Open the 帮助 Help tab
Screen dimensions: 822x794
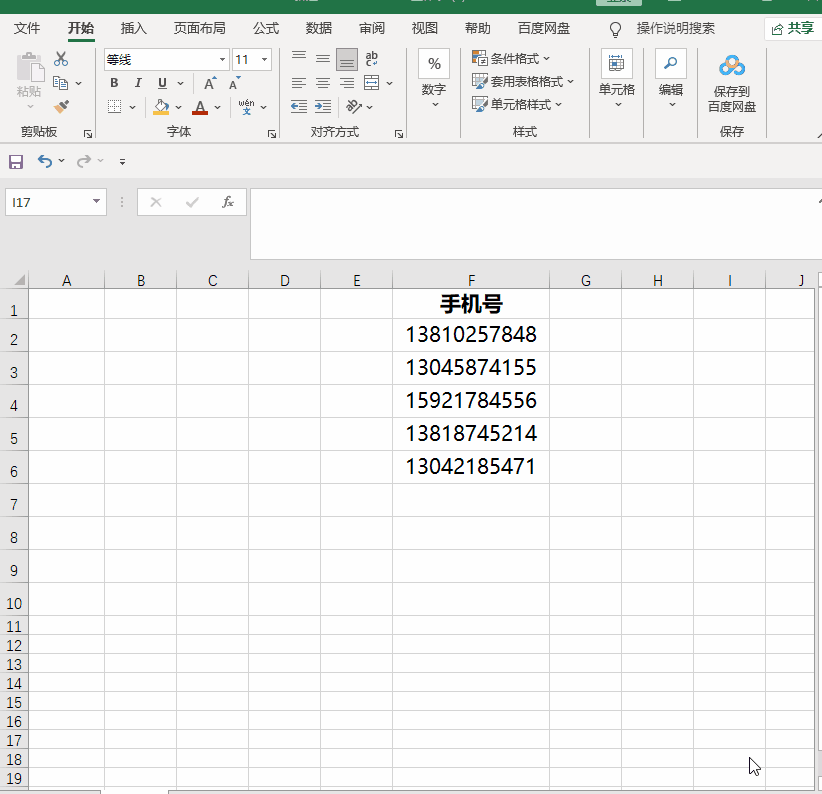pyautogui.click(x=478, y=28)
